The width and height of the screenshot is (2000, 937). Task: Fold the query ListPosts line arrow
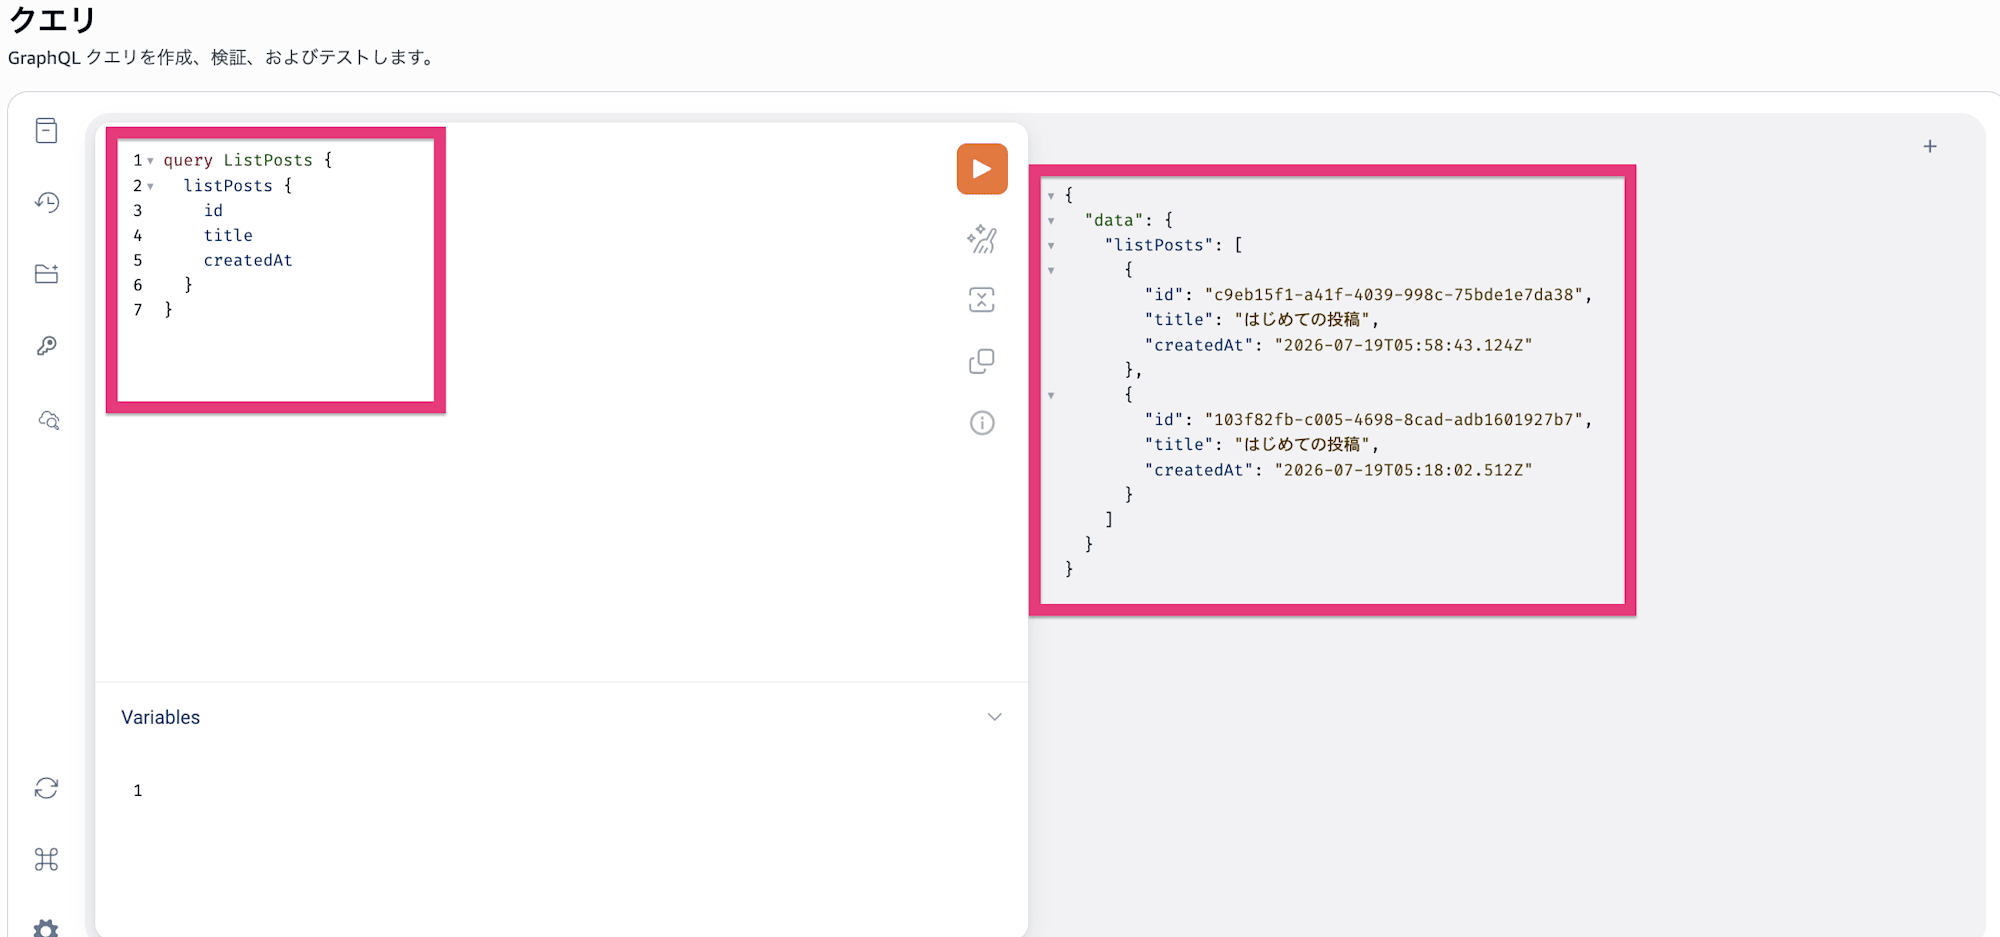tap(151, 161)
